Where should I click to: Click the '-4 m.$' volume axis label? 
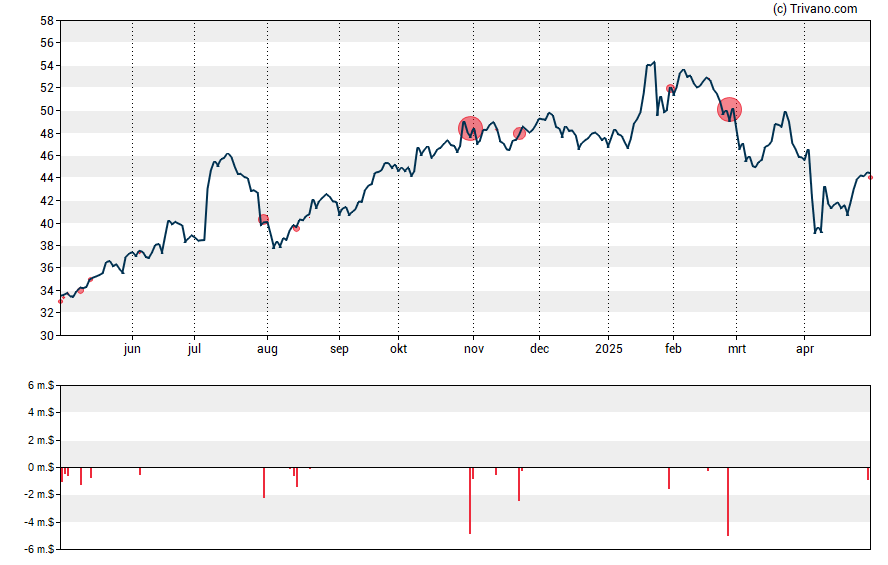point(40,522)
